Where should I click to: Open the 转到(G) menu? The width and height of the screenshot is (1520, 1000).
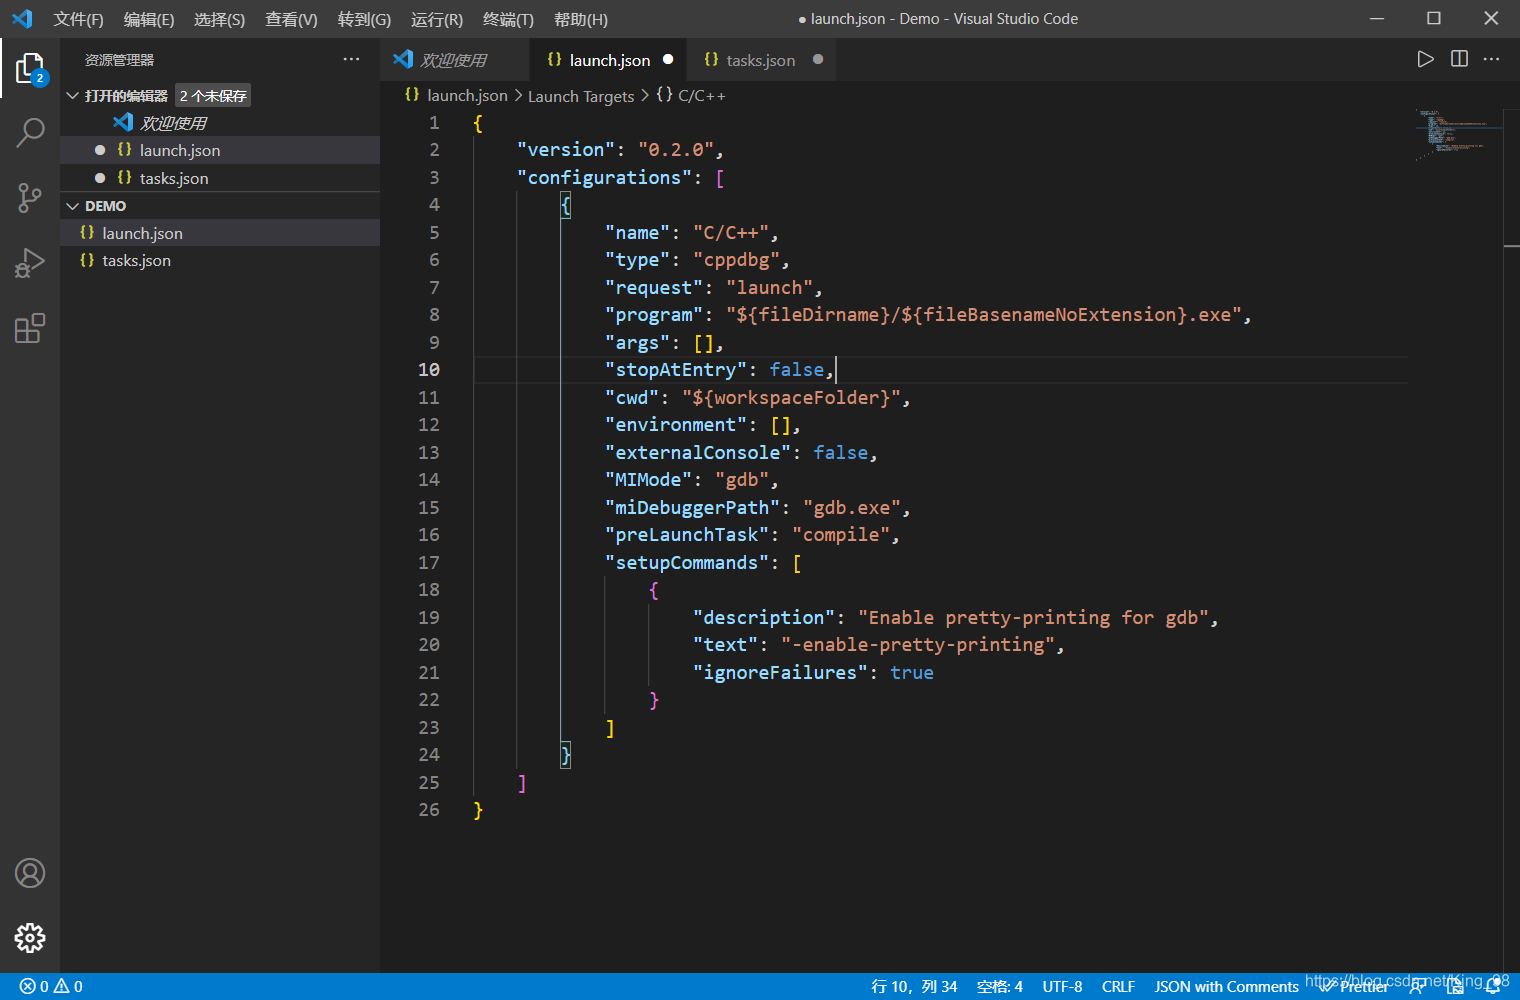[364, 19]
